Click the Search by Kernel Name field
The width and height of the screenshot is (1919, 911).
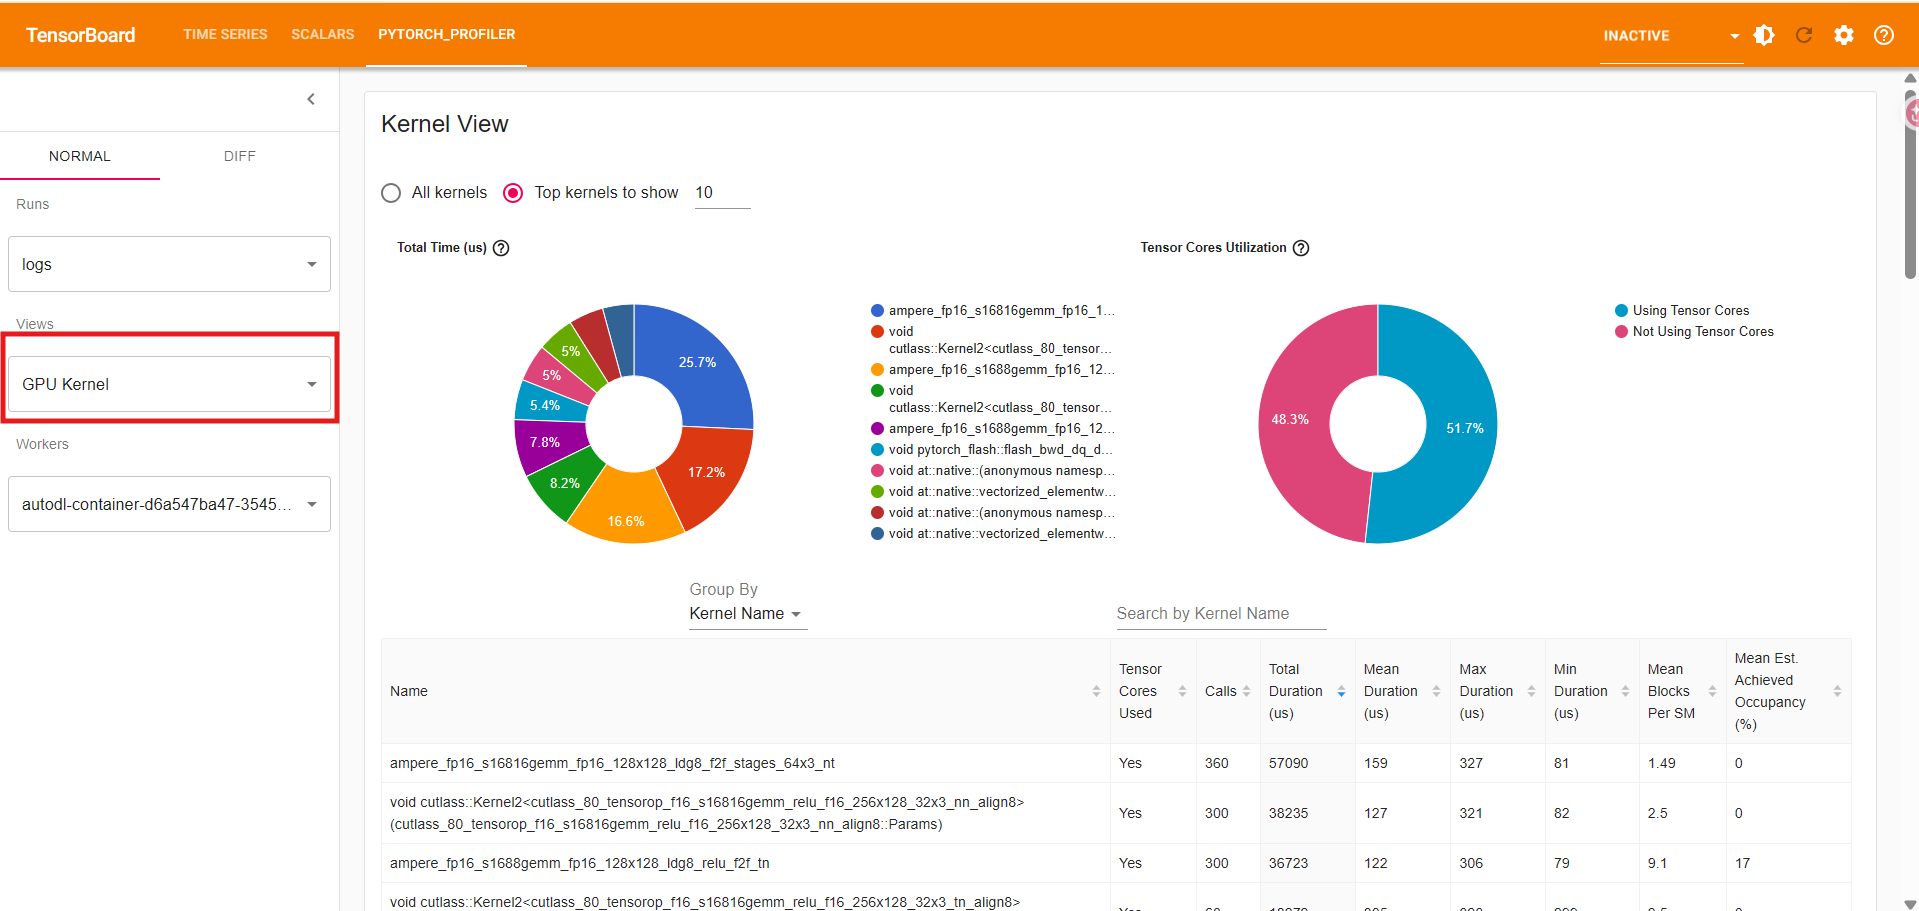coord(1220,614)
